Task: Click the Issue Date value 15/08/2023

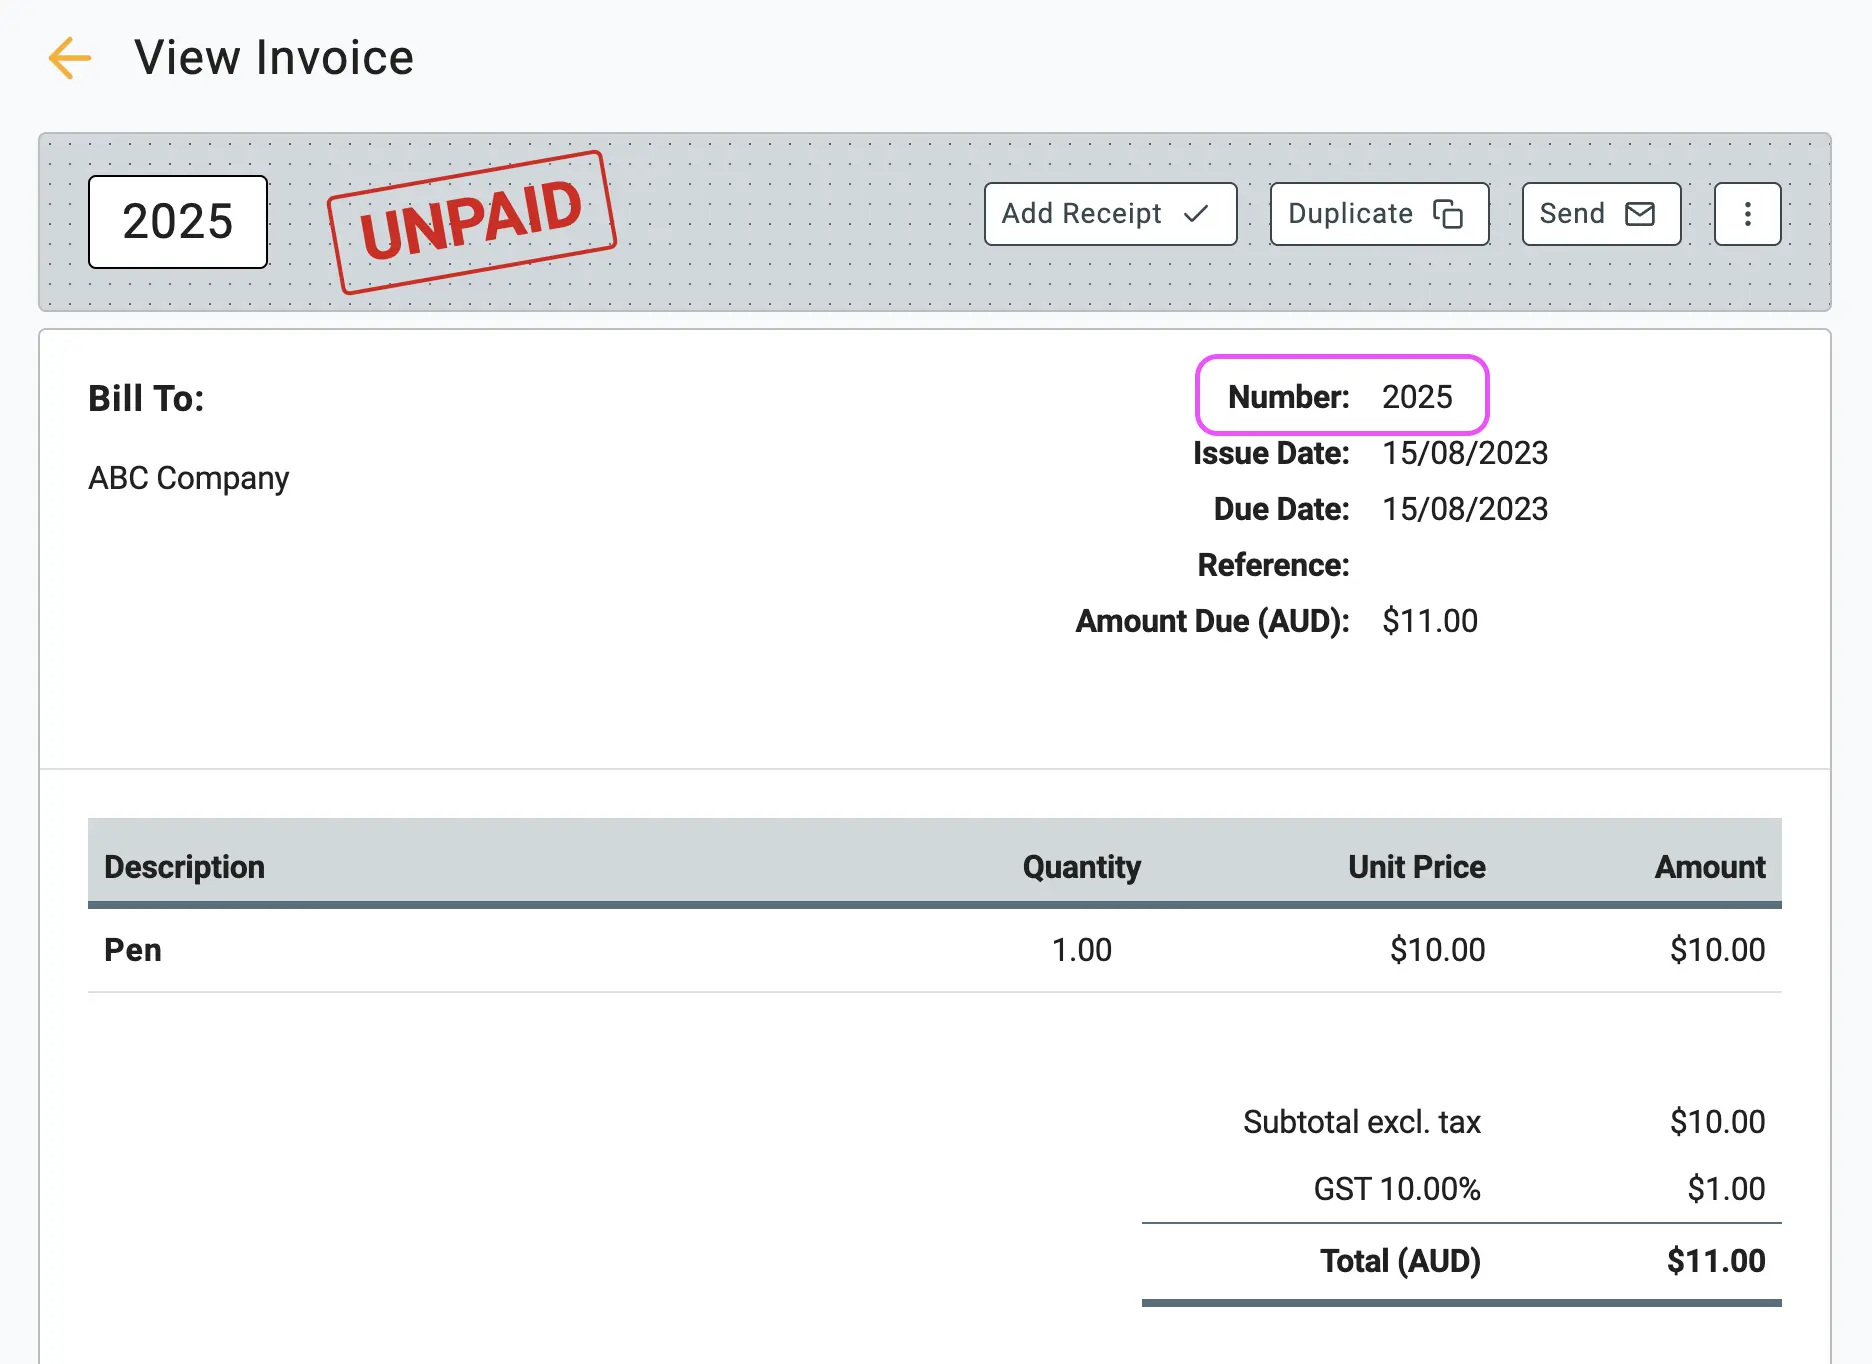Action: 1465,453
